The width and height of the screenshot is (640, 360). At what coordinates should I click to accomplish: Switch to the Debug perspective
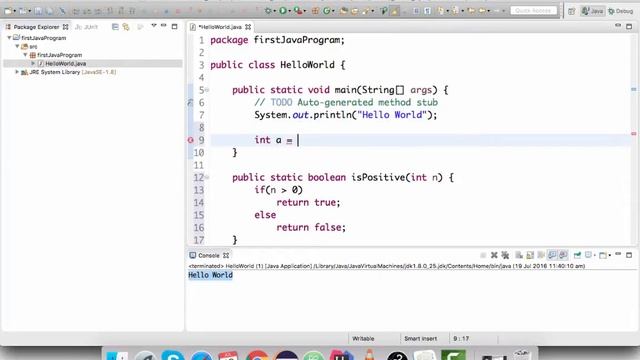(620, 11)
